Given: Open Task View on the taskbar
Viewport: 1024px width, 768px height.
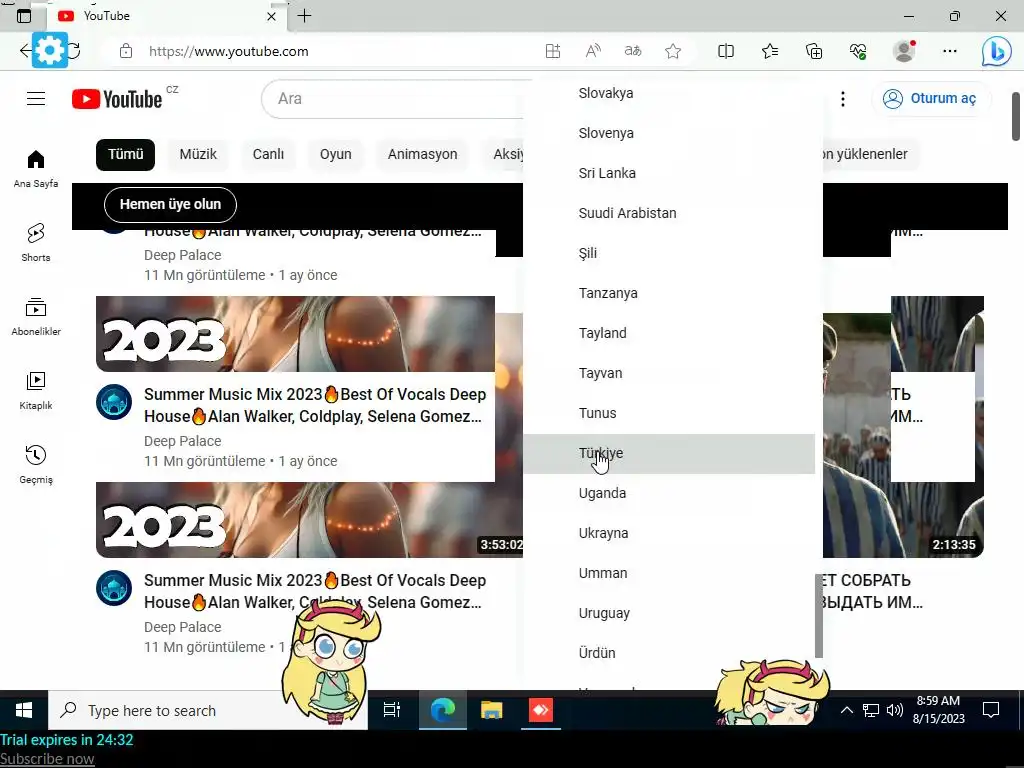Looking at the screenshot, I should pos(392,710).
